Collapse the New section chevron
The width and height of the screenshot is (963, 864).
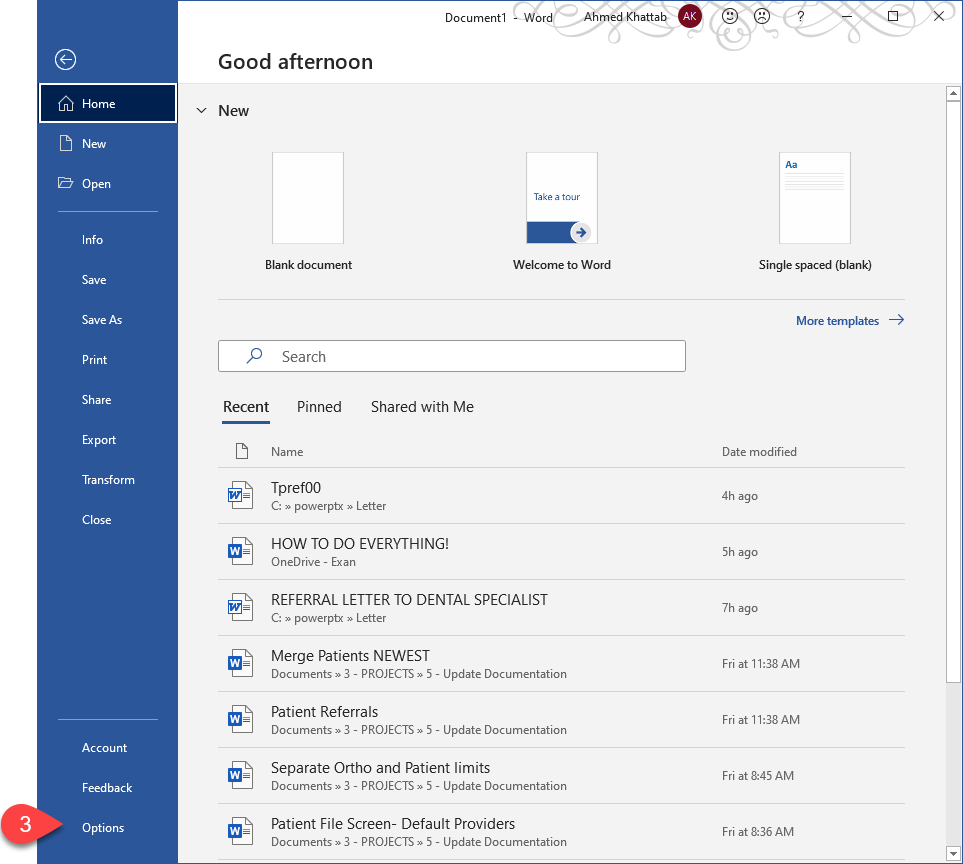coord(201,111)
